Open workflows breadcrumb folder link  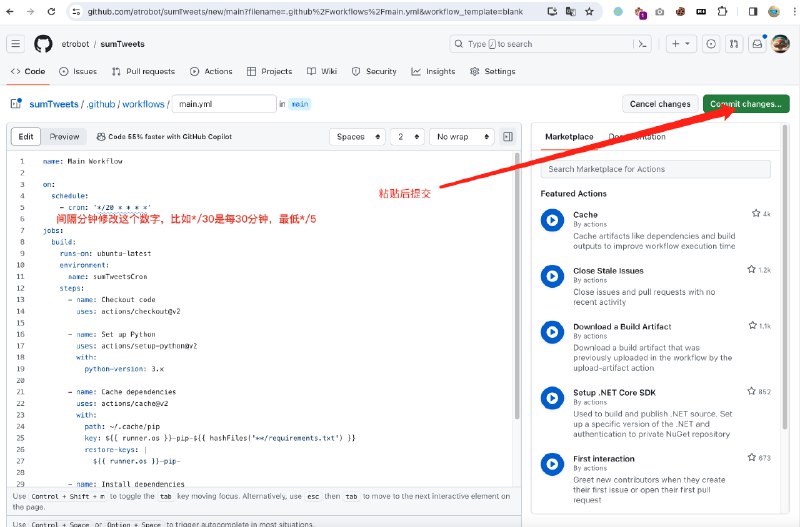point(143,104)
